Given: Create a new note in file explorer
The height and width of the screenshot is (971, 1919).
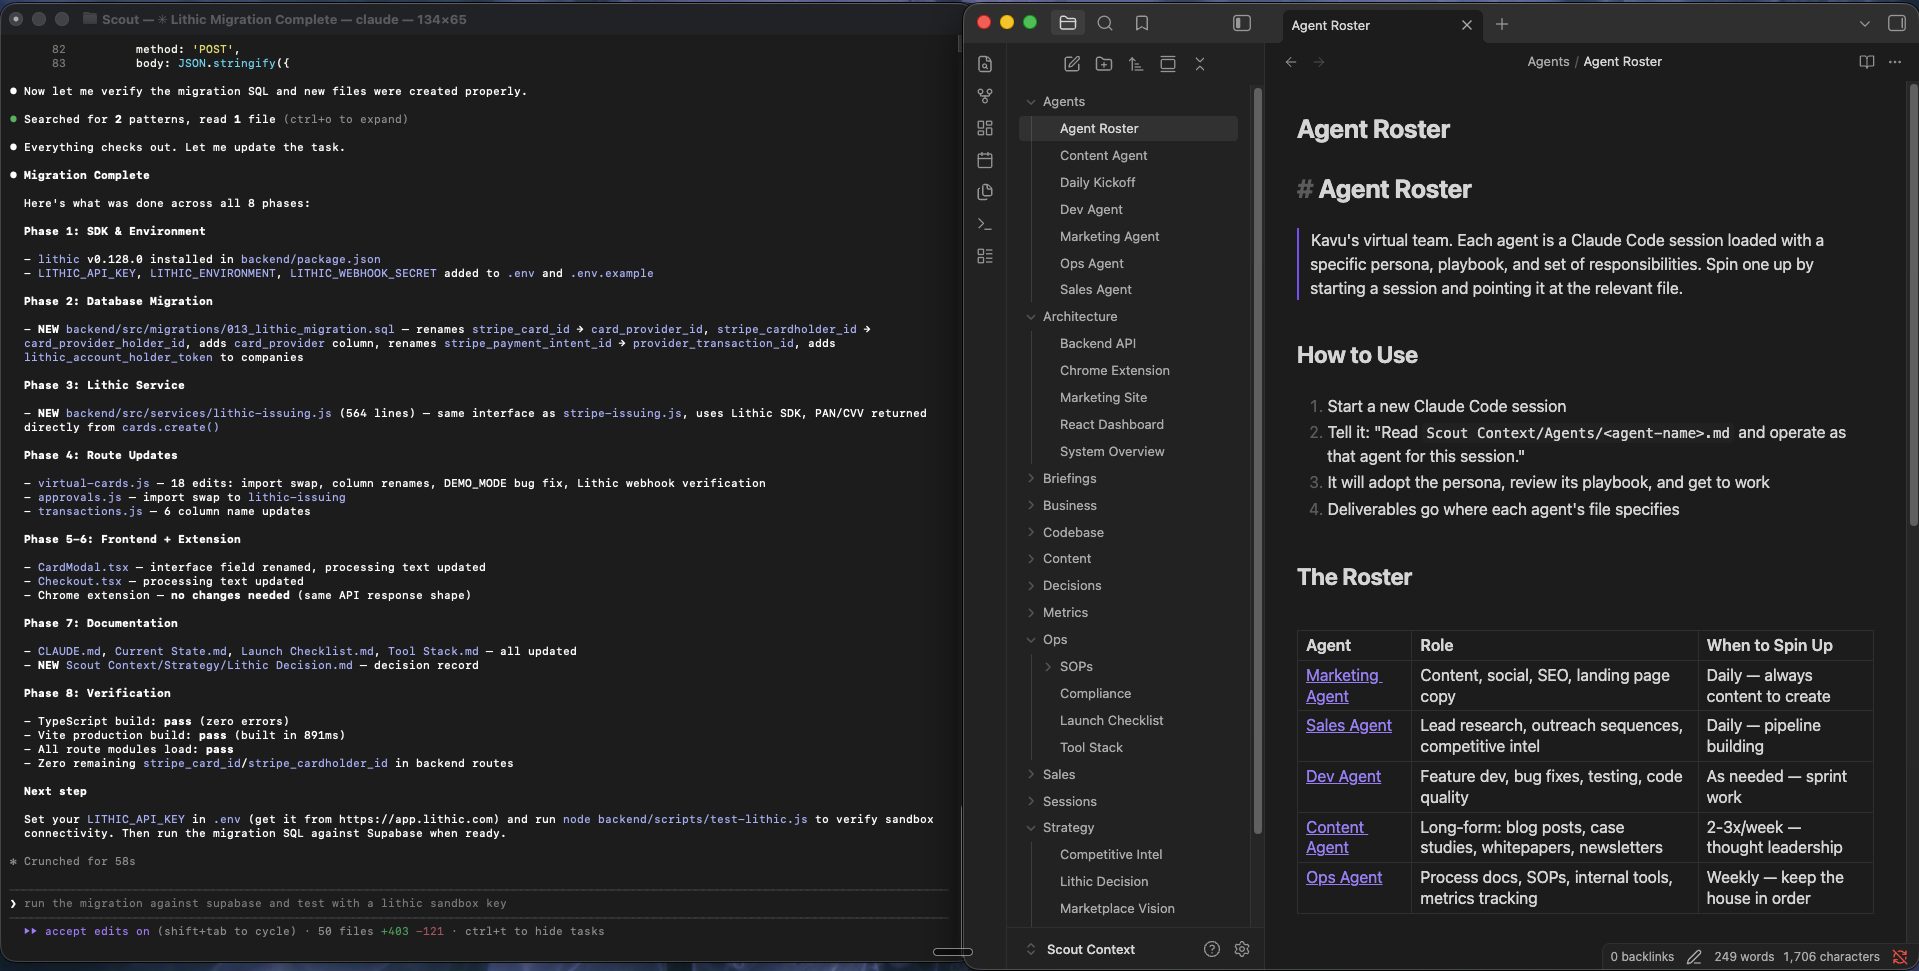Looking at the screenshot, I should pyautogui.click(x=1072, y=64).
